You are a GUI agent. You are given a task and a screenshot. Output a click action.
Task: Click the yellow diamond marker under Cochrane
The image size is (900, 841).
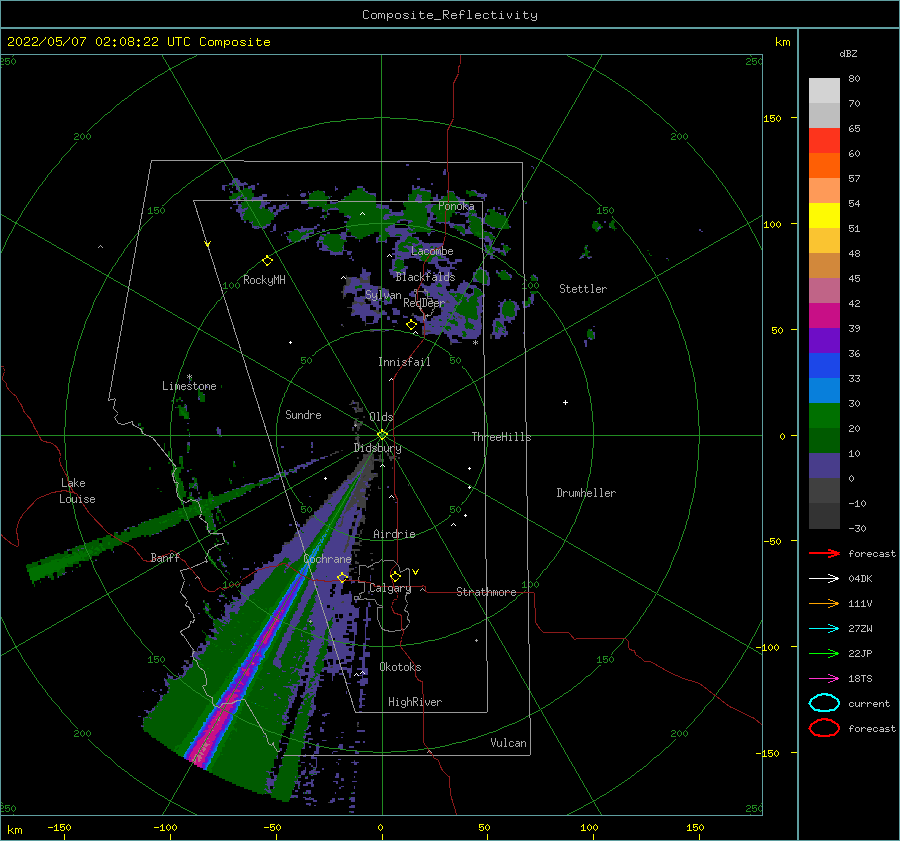pos(342,577)
